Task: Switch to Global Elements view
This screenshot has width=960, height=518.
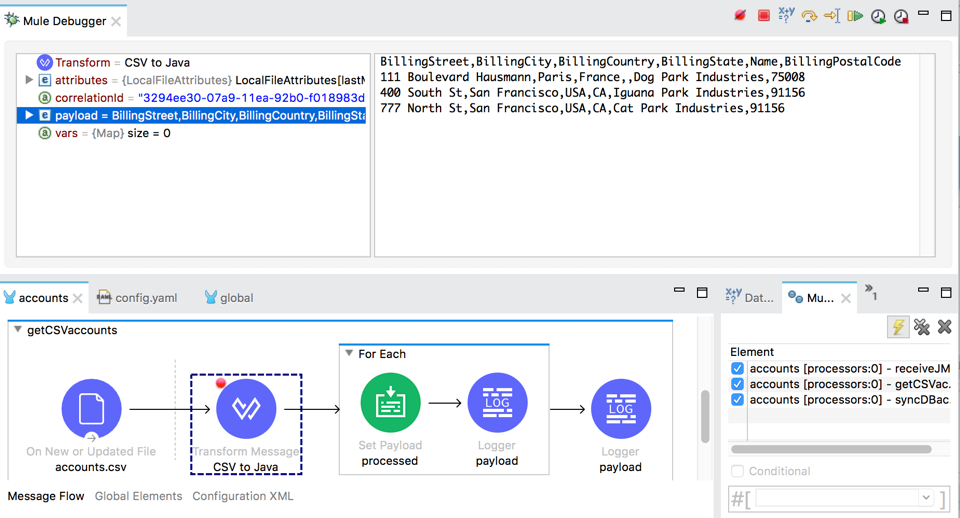Action: pyautogui.click(x=138, y=496)
